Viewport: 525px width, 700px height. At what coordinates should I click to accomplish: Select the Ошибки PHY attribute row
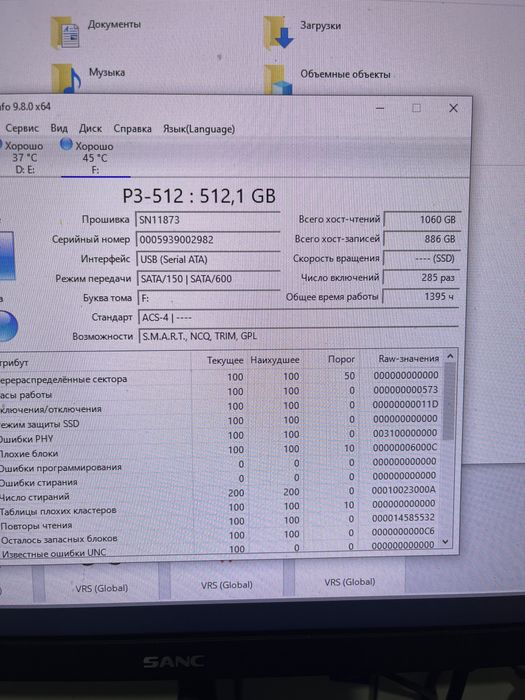pyautogui.click(x=221, y=436)
